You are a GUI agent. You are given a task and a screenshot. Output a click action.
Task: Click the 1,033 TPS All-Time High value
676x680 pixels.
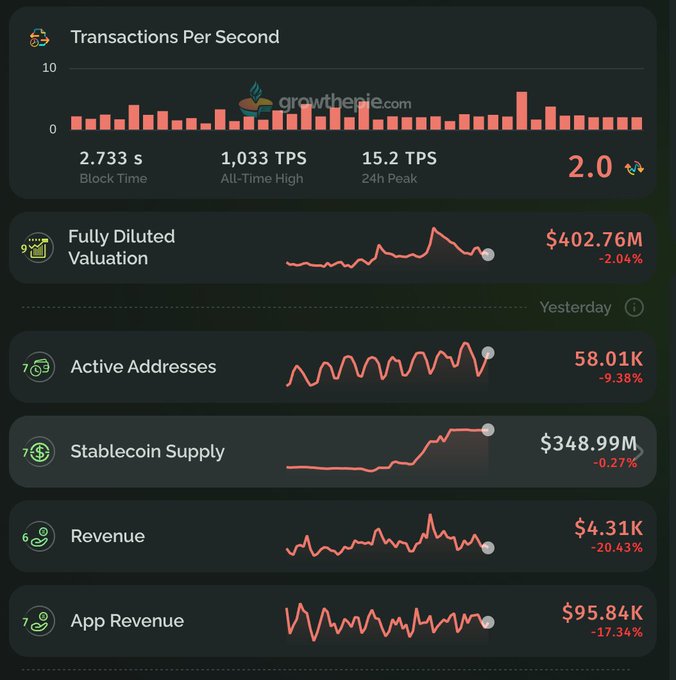[264, 158]
